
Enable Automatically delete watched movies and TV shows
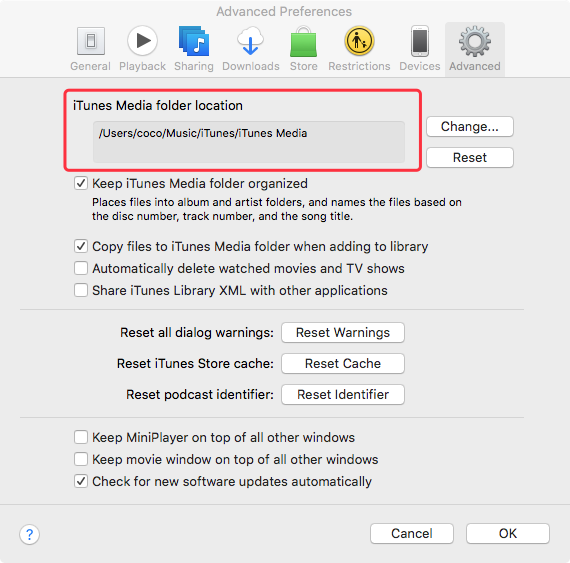click(x=81, y=268)
